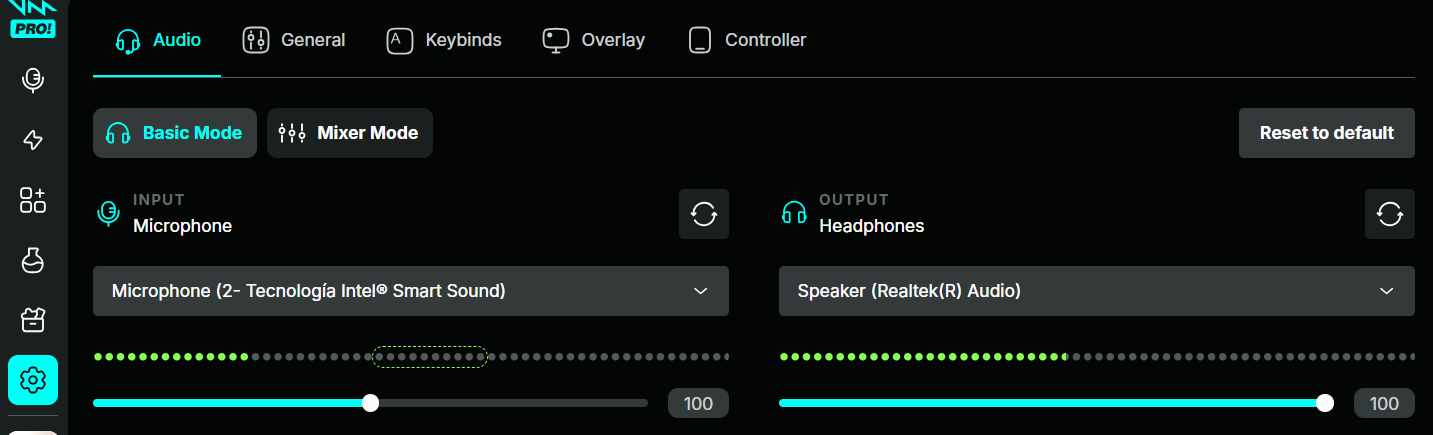Switch to the Overlay tab

point(594,40)
